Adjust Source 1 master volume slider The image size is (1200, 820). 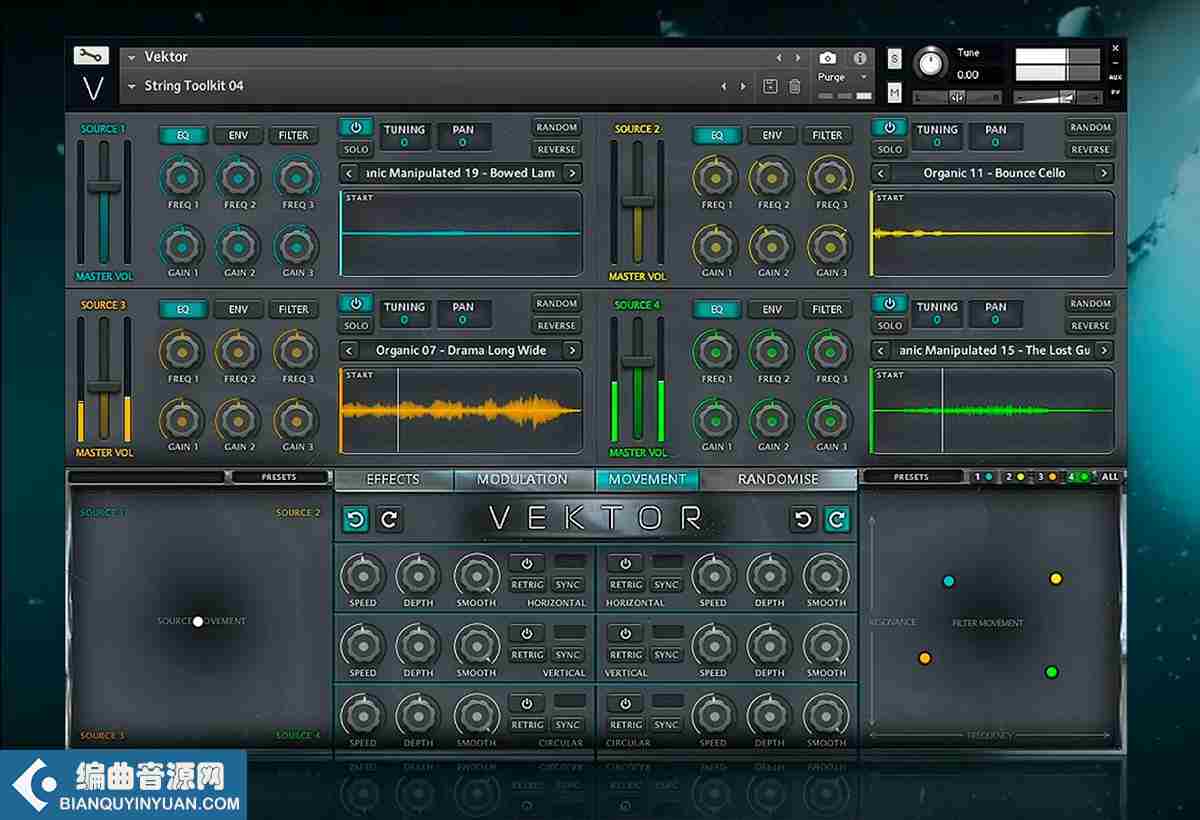(103, 187)
